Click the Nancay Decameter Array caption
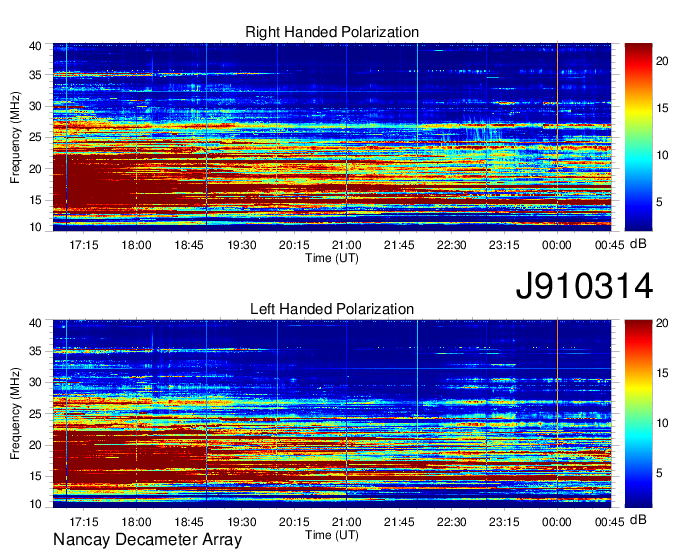This screenshot has width=680, height=552. (x=147, y=539)
